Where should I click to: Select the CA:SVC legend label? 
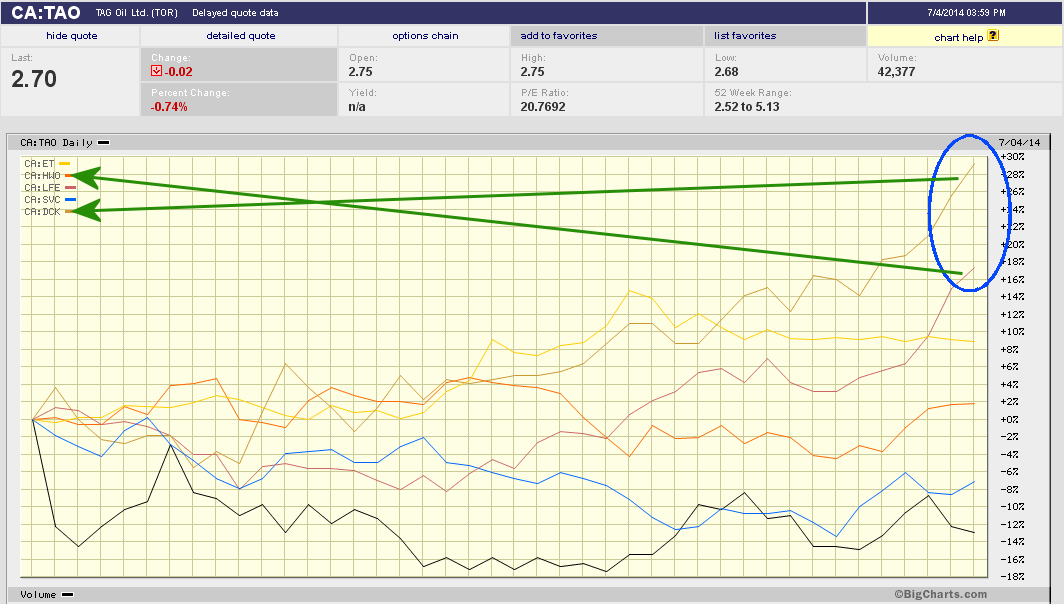[x=42, y=200]
